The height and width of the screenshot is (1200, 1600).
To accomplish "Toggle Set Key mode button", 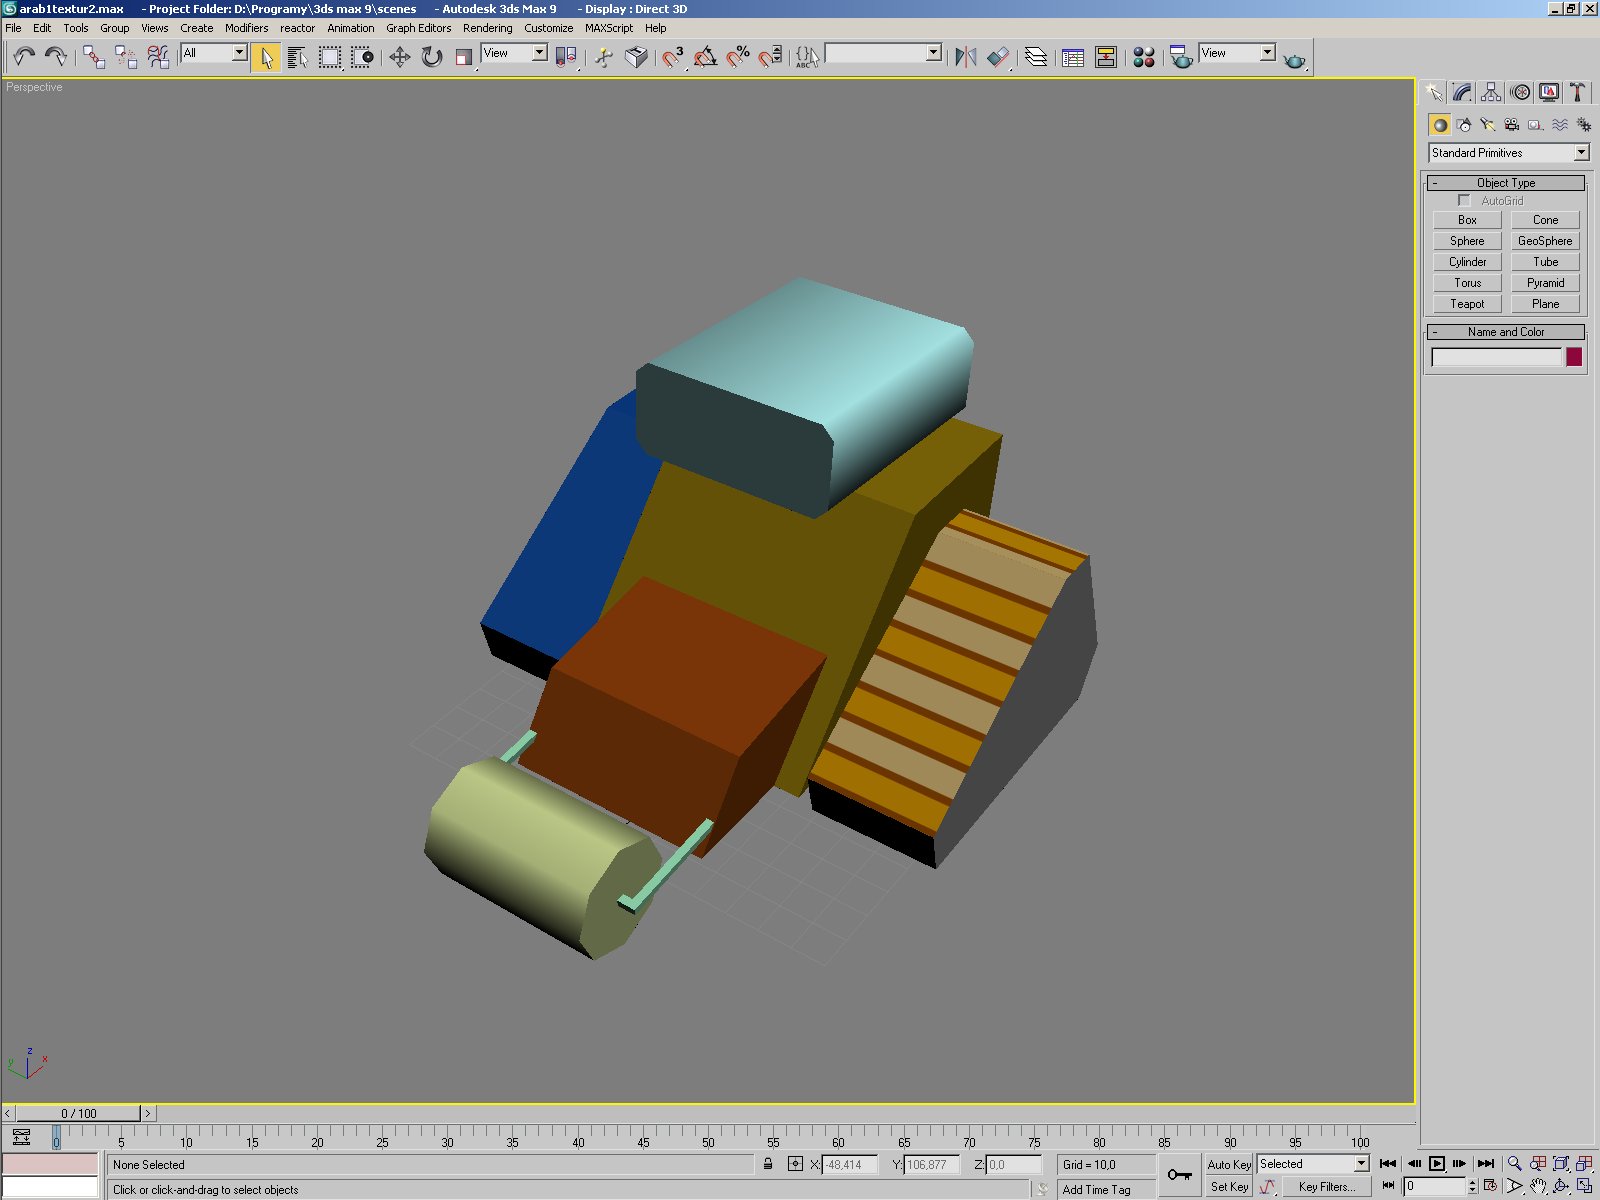I will (1229, 1187).
